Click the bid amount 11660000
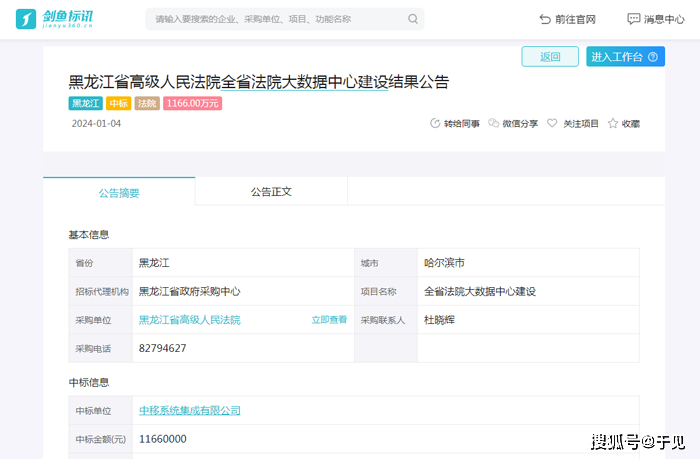The height and width of the screenshot is (459, 700). click(162, 439)
